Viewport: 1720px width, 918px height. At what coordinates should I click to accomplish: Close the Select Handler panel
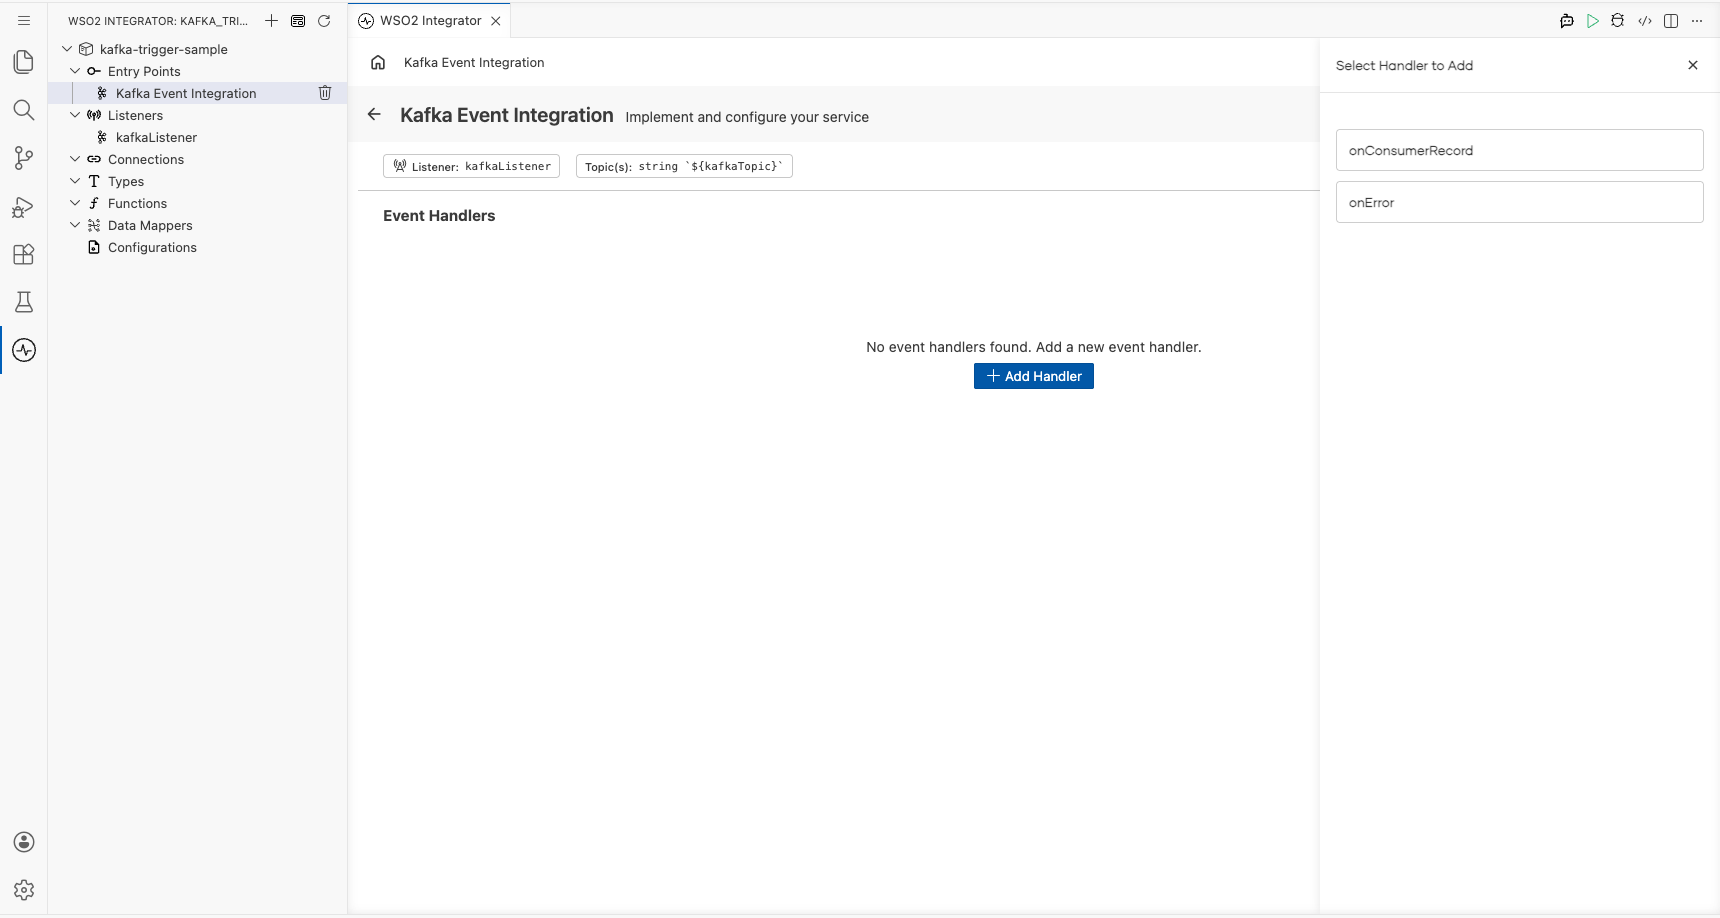[x=1693, y=65]
